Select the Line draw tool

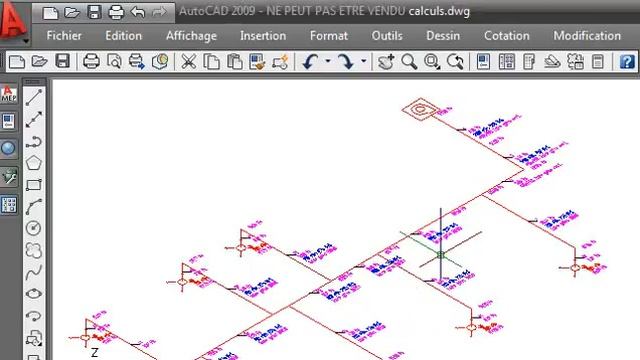34,97
